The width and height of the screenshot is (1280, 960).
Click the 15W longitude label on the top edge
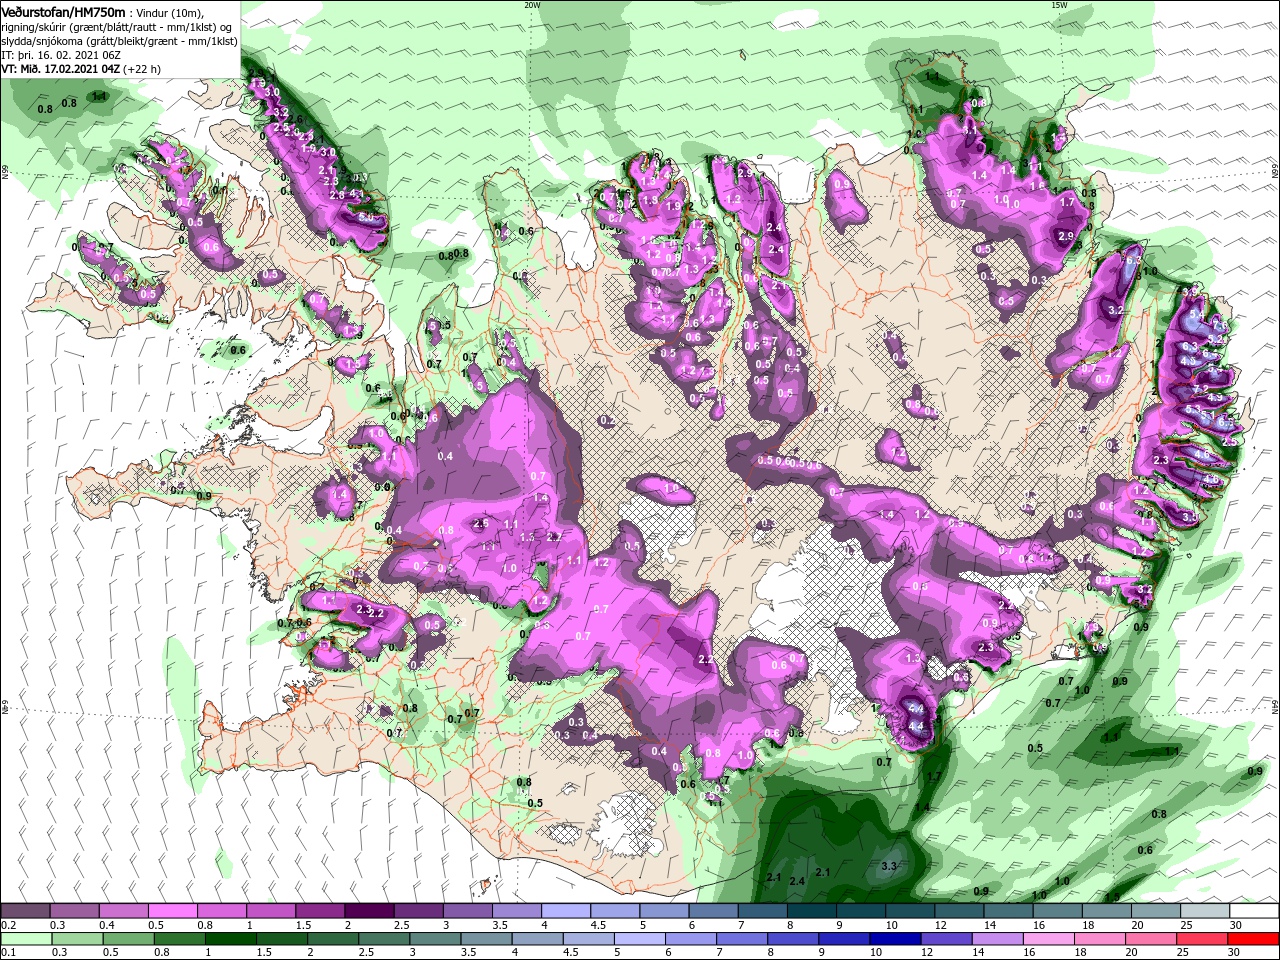(1059, 5)
